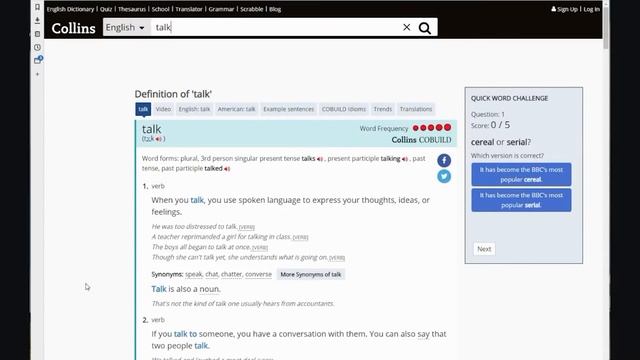Screen dimensions: 640x360
Task: Open the synonym link 'chatter'
Action: click(231, 274)
